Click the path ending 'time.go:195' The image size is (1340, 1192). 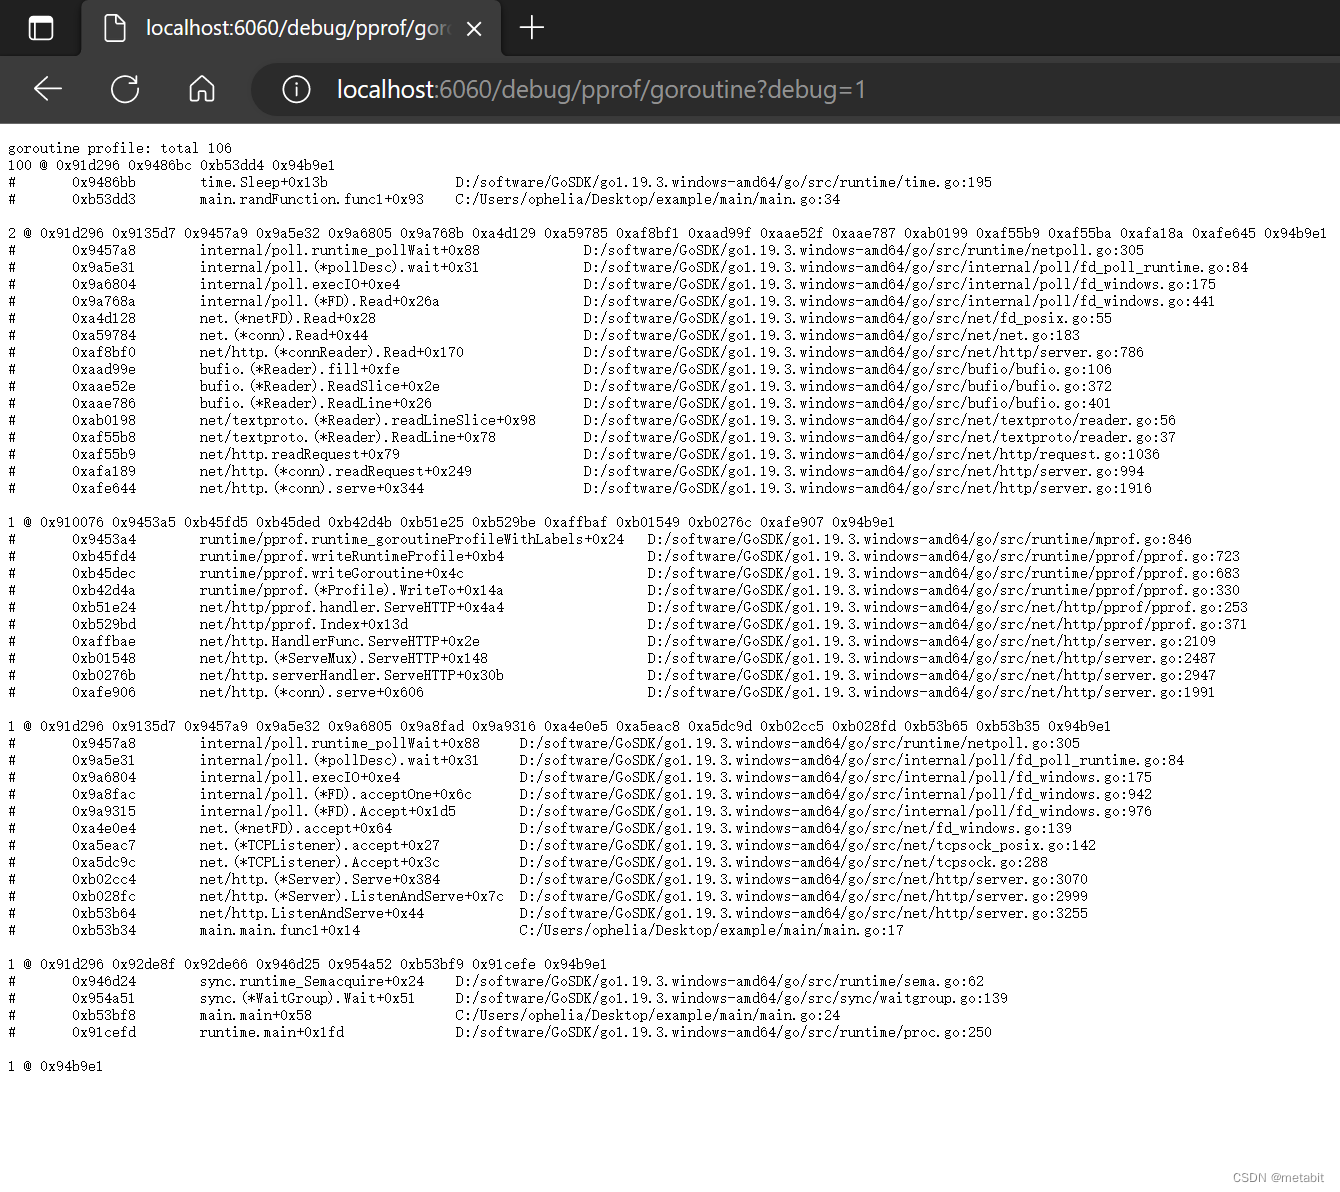coord(723,182)
